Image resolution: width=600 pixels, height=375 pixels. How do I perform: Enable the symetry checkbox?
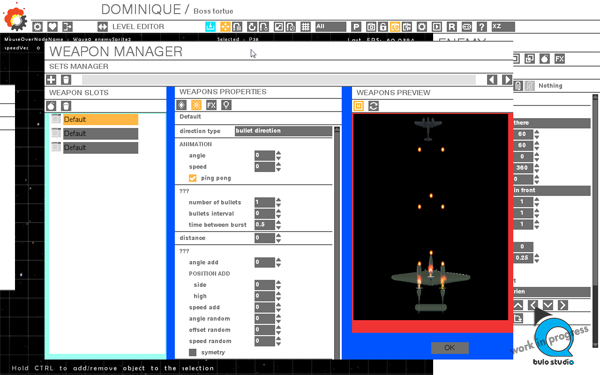(192, 352)
